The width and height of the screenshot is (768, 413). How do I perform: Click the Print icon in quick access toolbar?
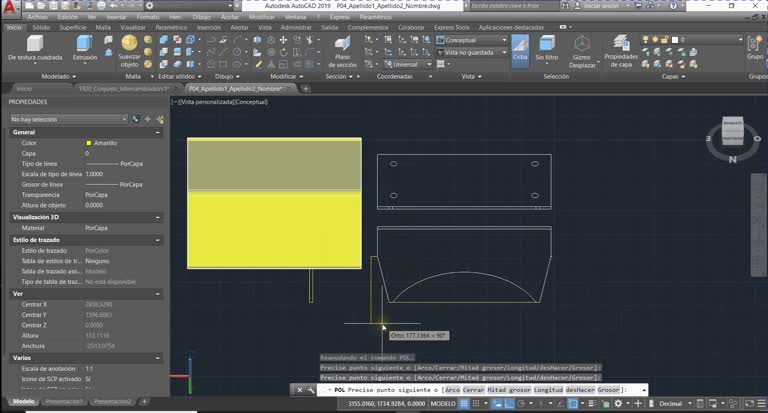pos(100,6)
